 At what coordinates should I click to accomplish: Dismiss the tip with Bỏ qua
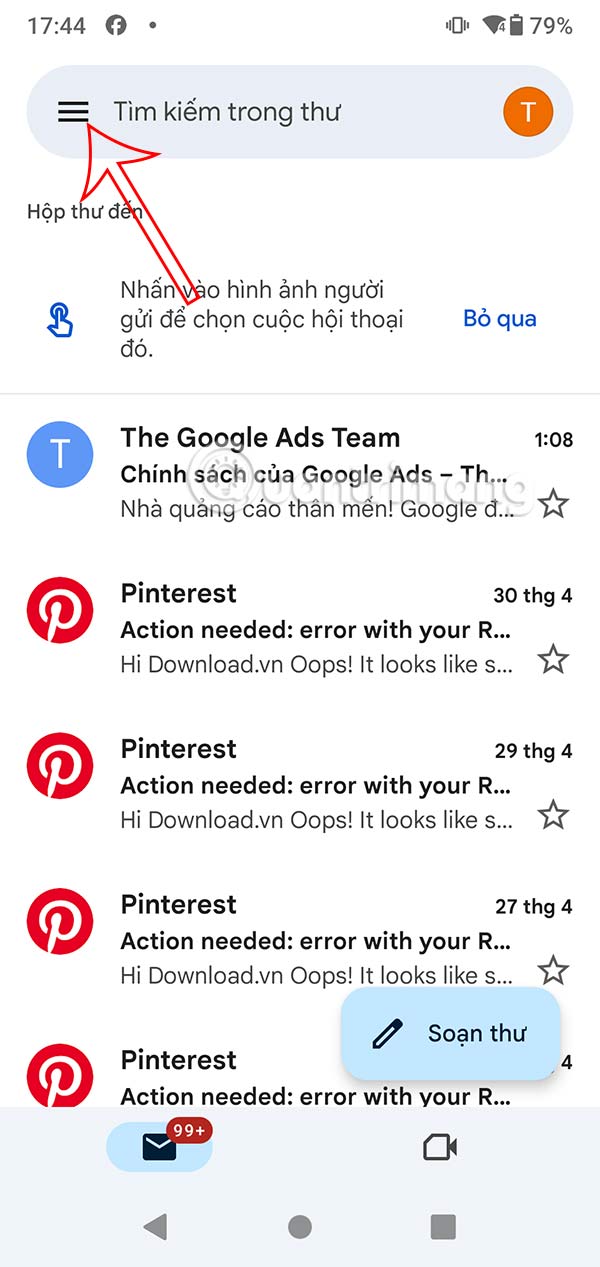point(499,318)
